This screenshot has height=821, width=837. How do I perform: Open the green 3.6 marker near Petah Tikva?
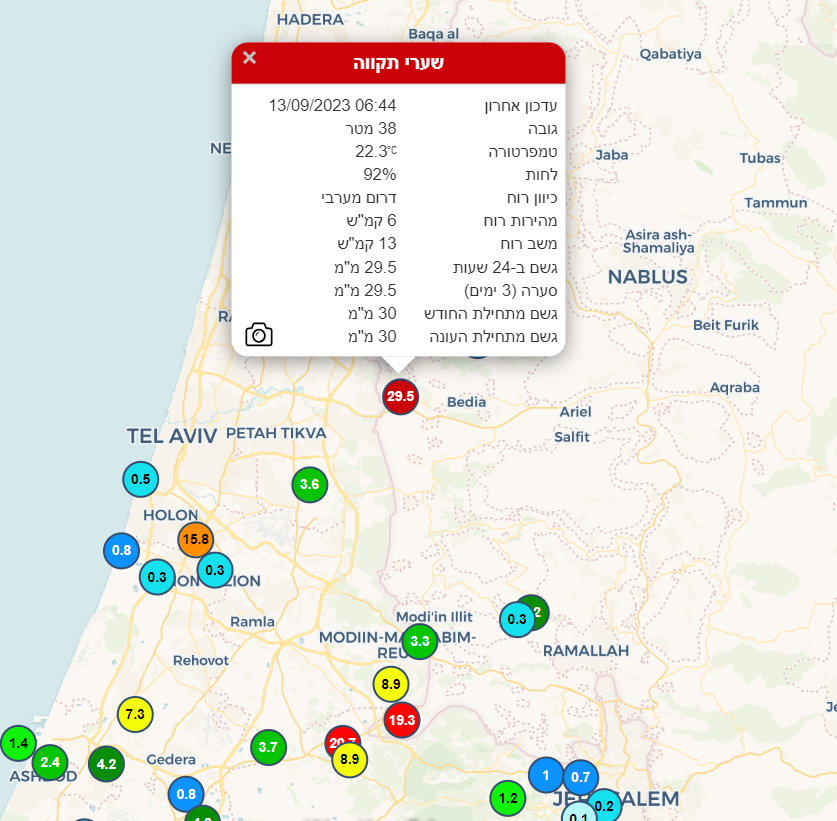point(309,485)
